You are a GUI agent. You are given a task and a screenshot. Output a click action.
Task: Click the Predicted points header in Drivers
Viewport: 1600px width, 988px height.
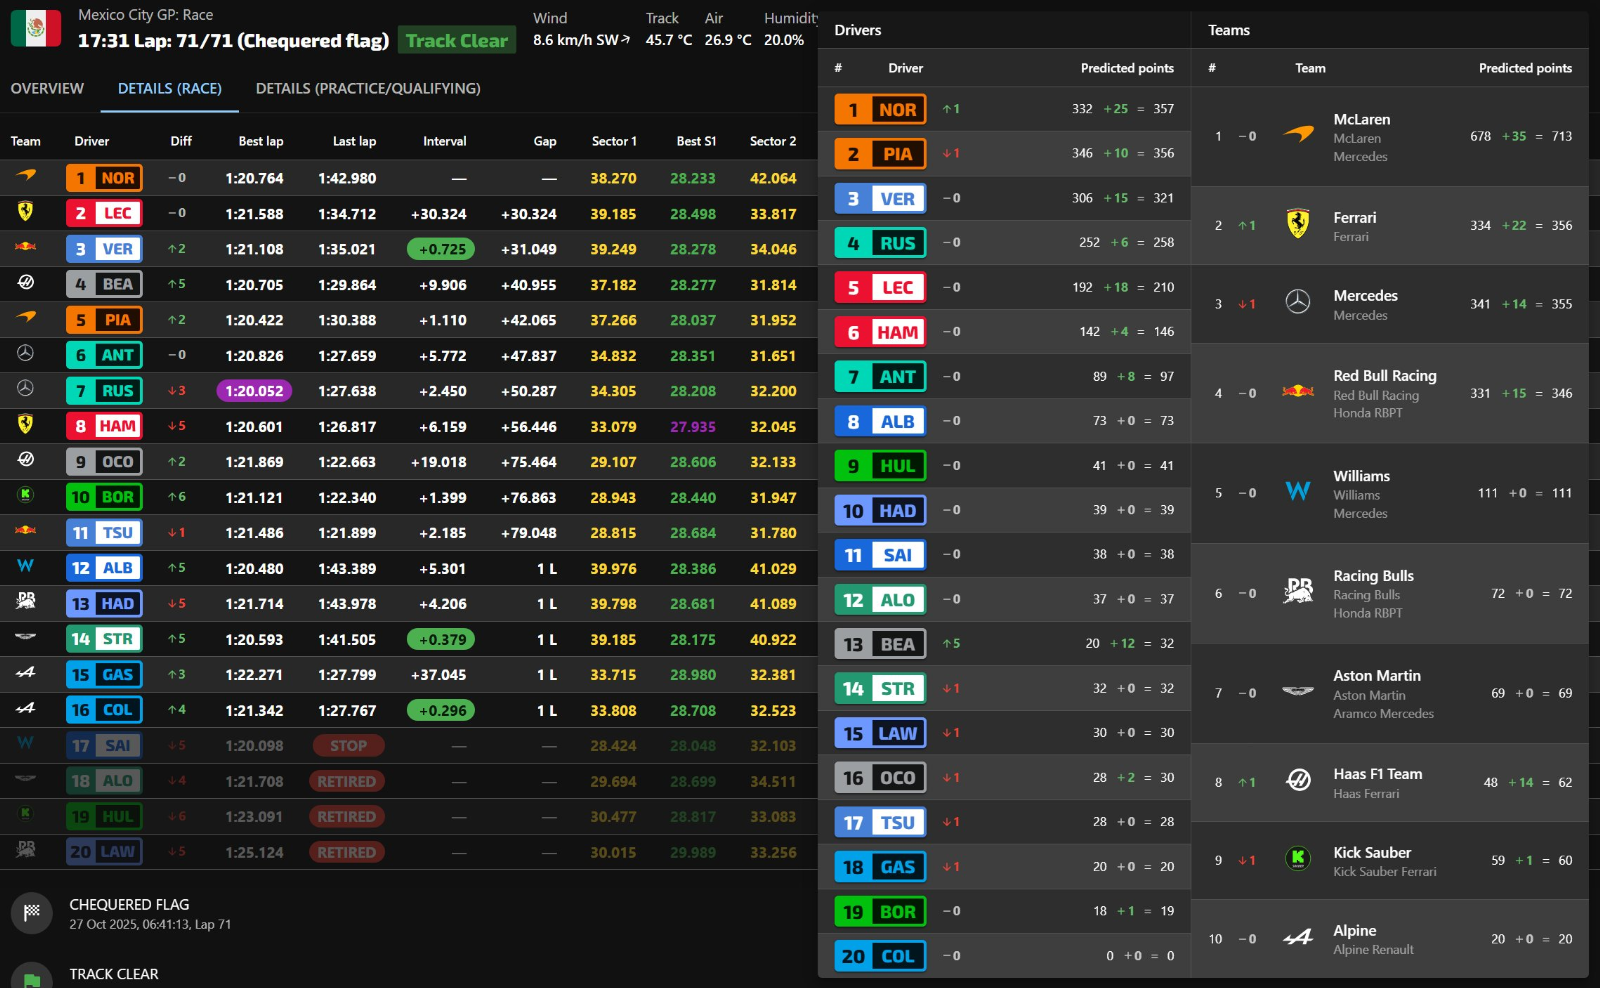tap(1127, 68)
